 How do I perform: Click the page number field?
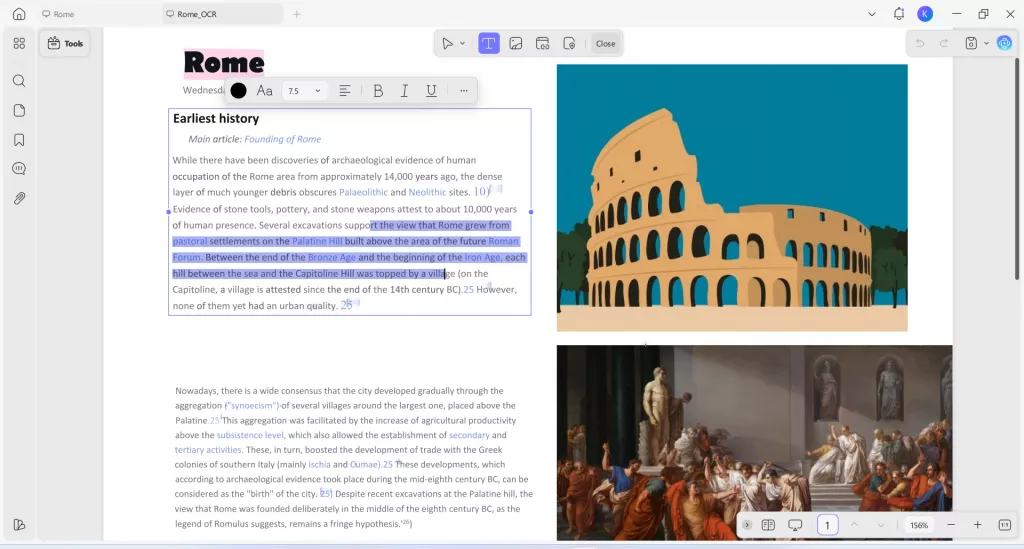[x=827, y=525]
